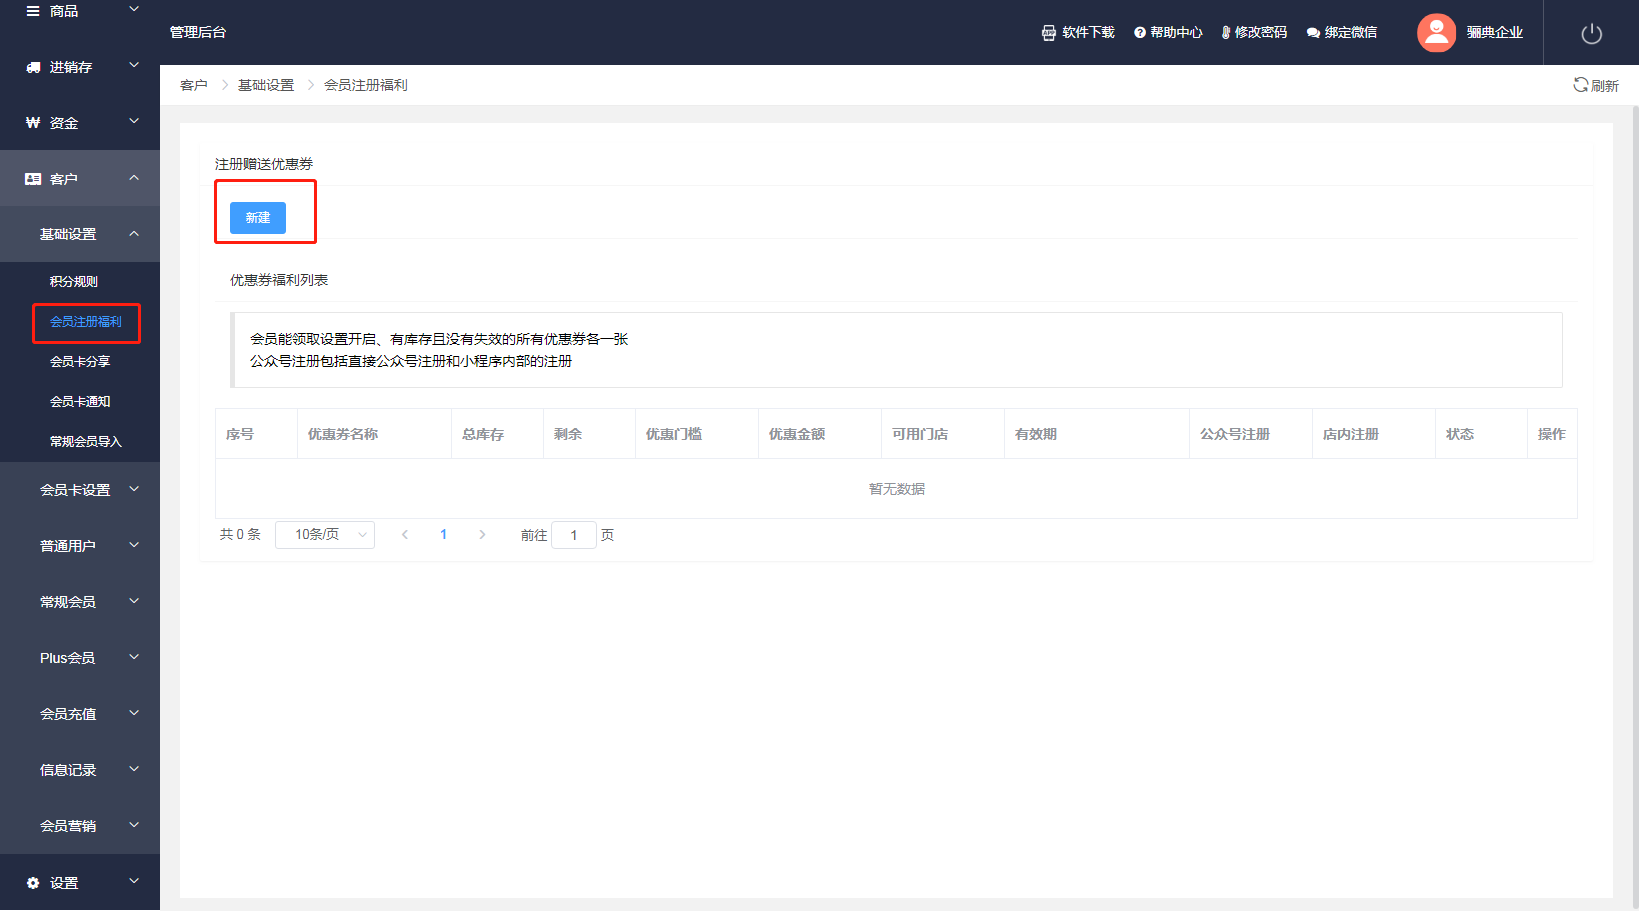Viewport: 1639px width, 911px height.
Task: Click the 前往 page number input
Action: coord(574,535)
